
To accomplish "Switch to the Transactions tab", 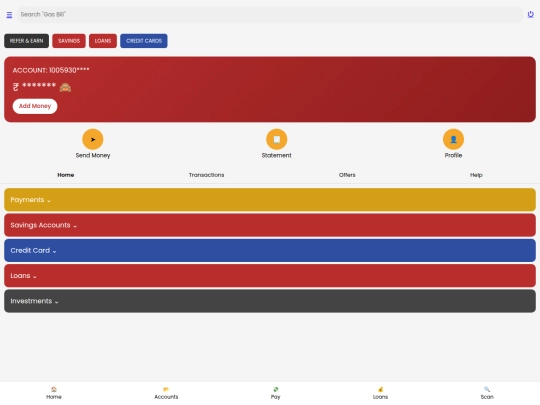I will click(x=206, y=175).
